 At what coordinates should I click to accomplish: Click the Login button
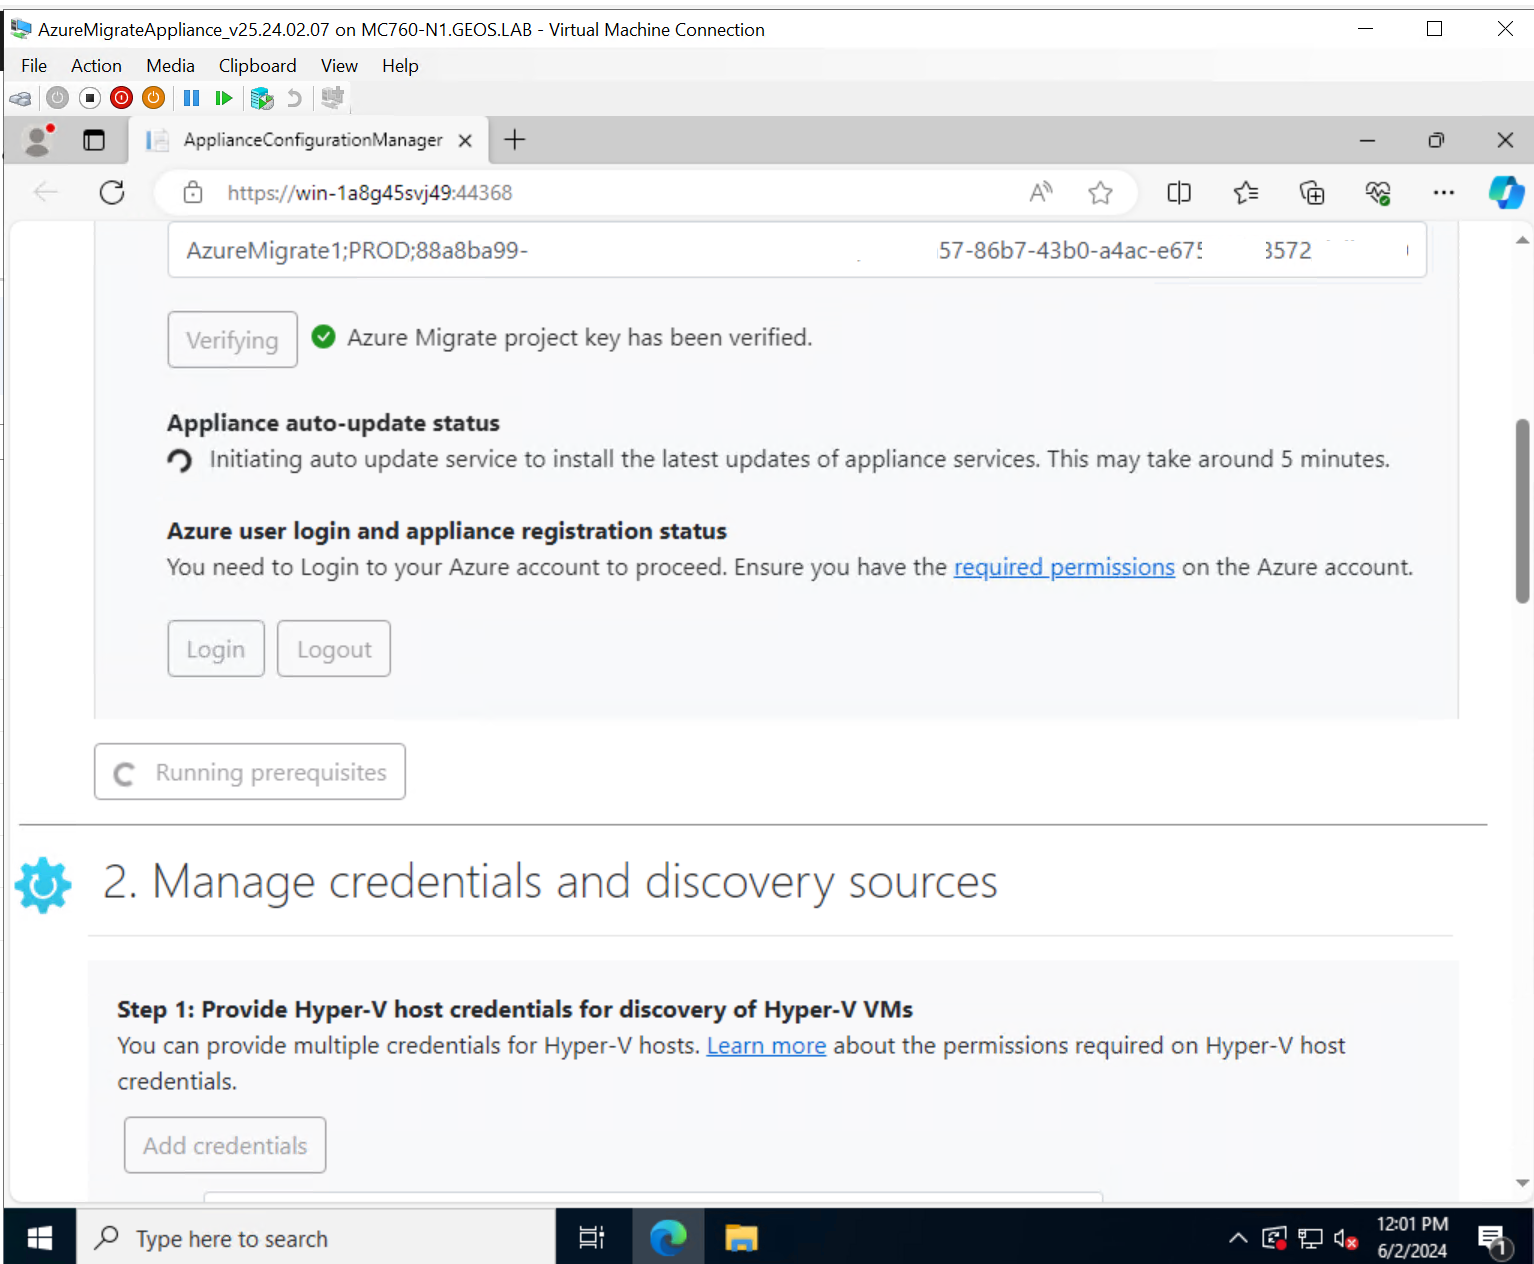[x=215, y=648]
